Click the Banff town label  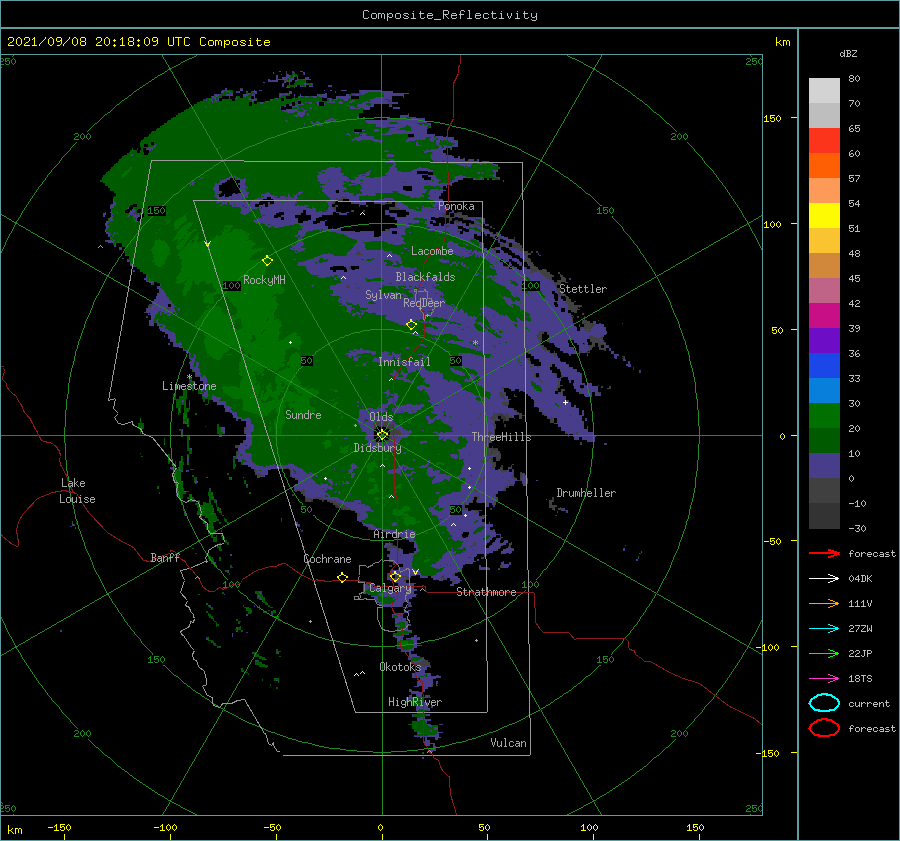click(165, 557)
